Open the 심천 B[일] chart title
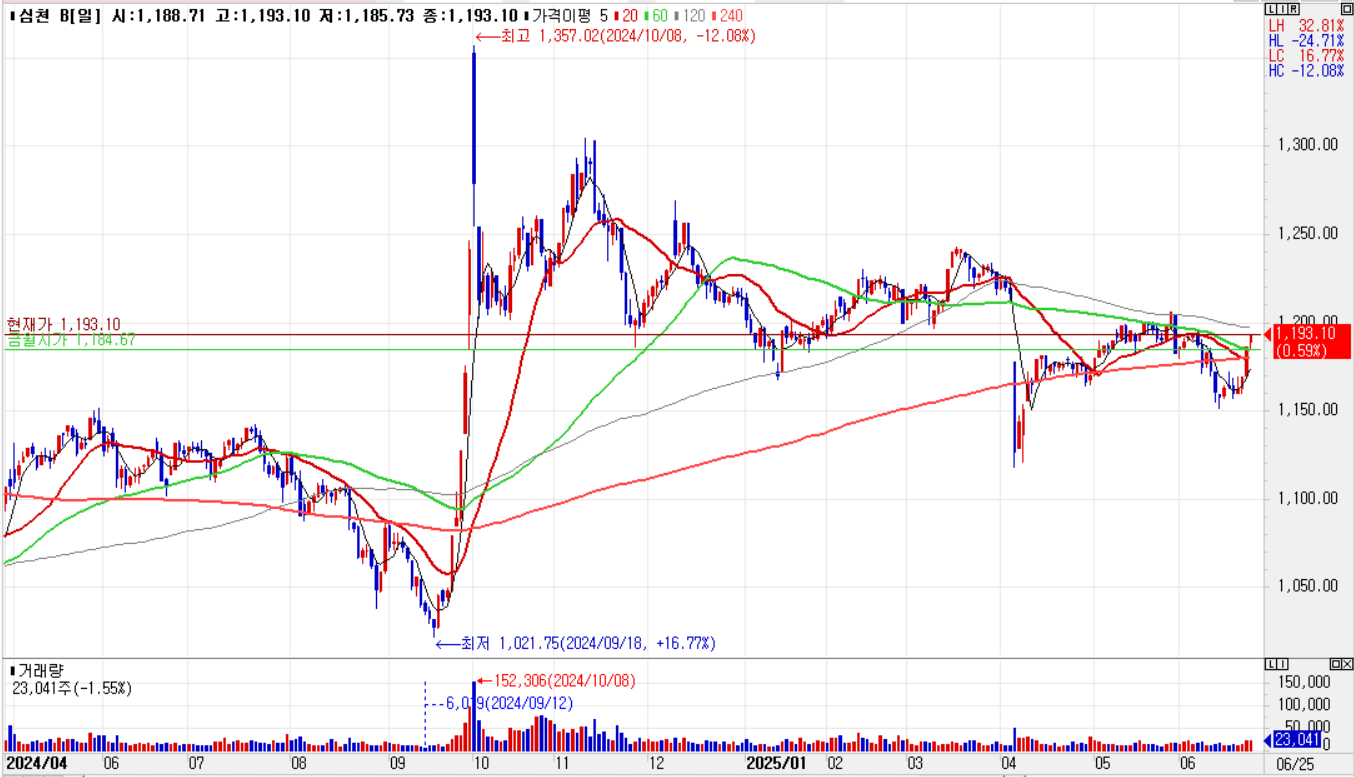The image size is (1354, 777). click(x=53, y=16)
